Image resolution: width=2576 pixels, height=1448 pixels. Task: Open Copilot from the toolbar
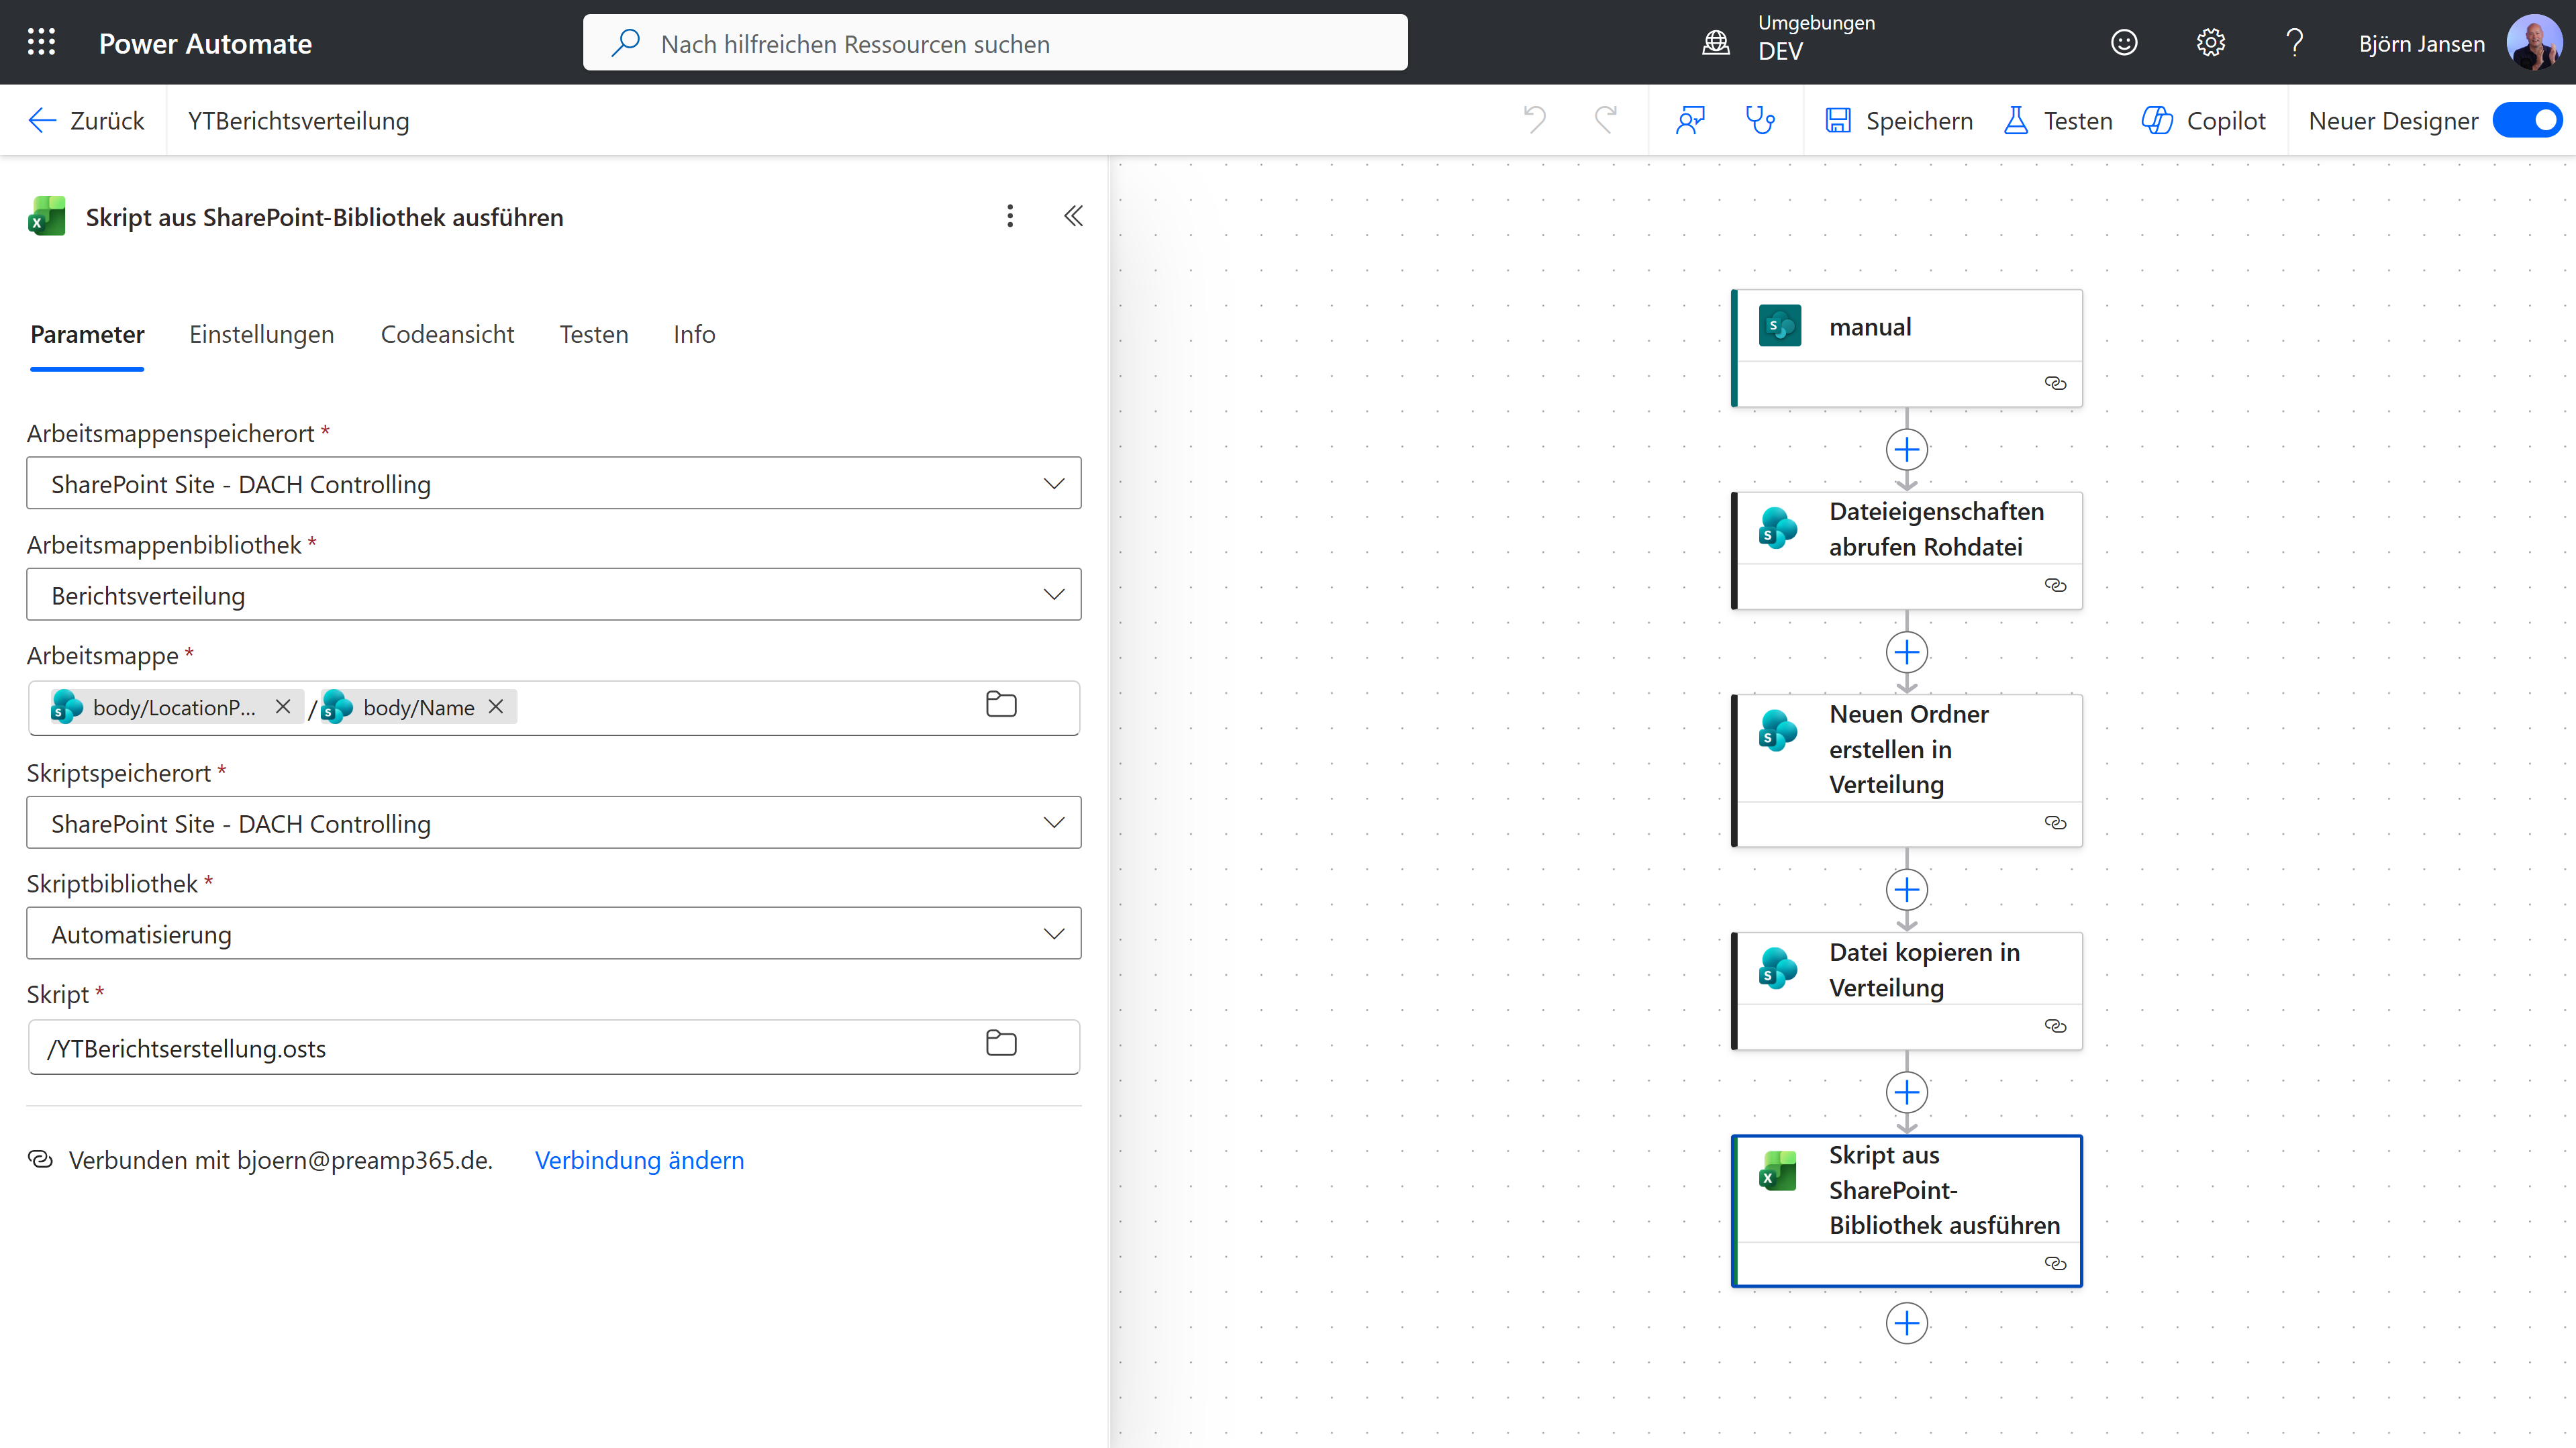pyautogui.click(x=2203, y=120)
